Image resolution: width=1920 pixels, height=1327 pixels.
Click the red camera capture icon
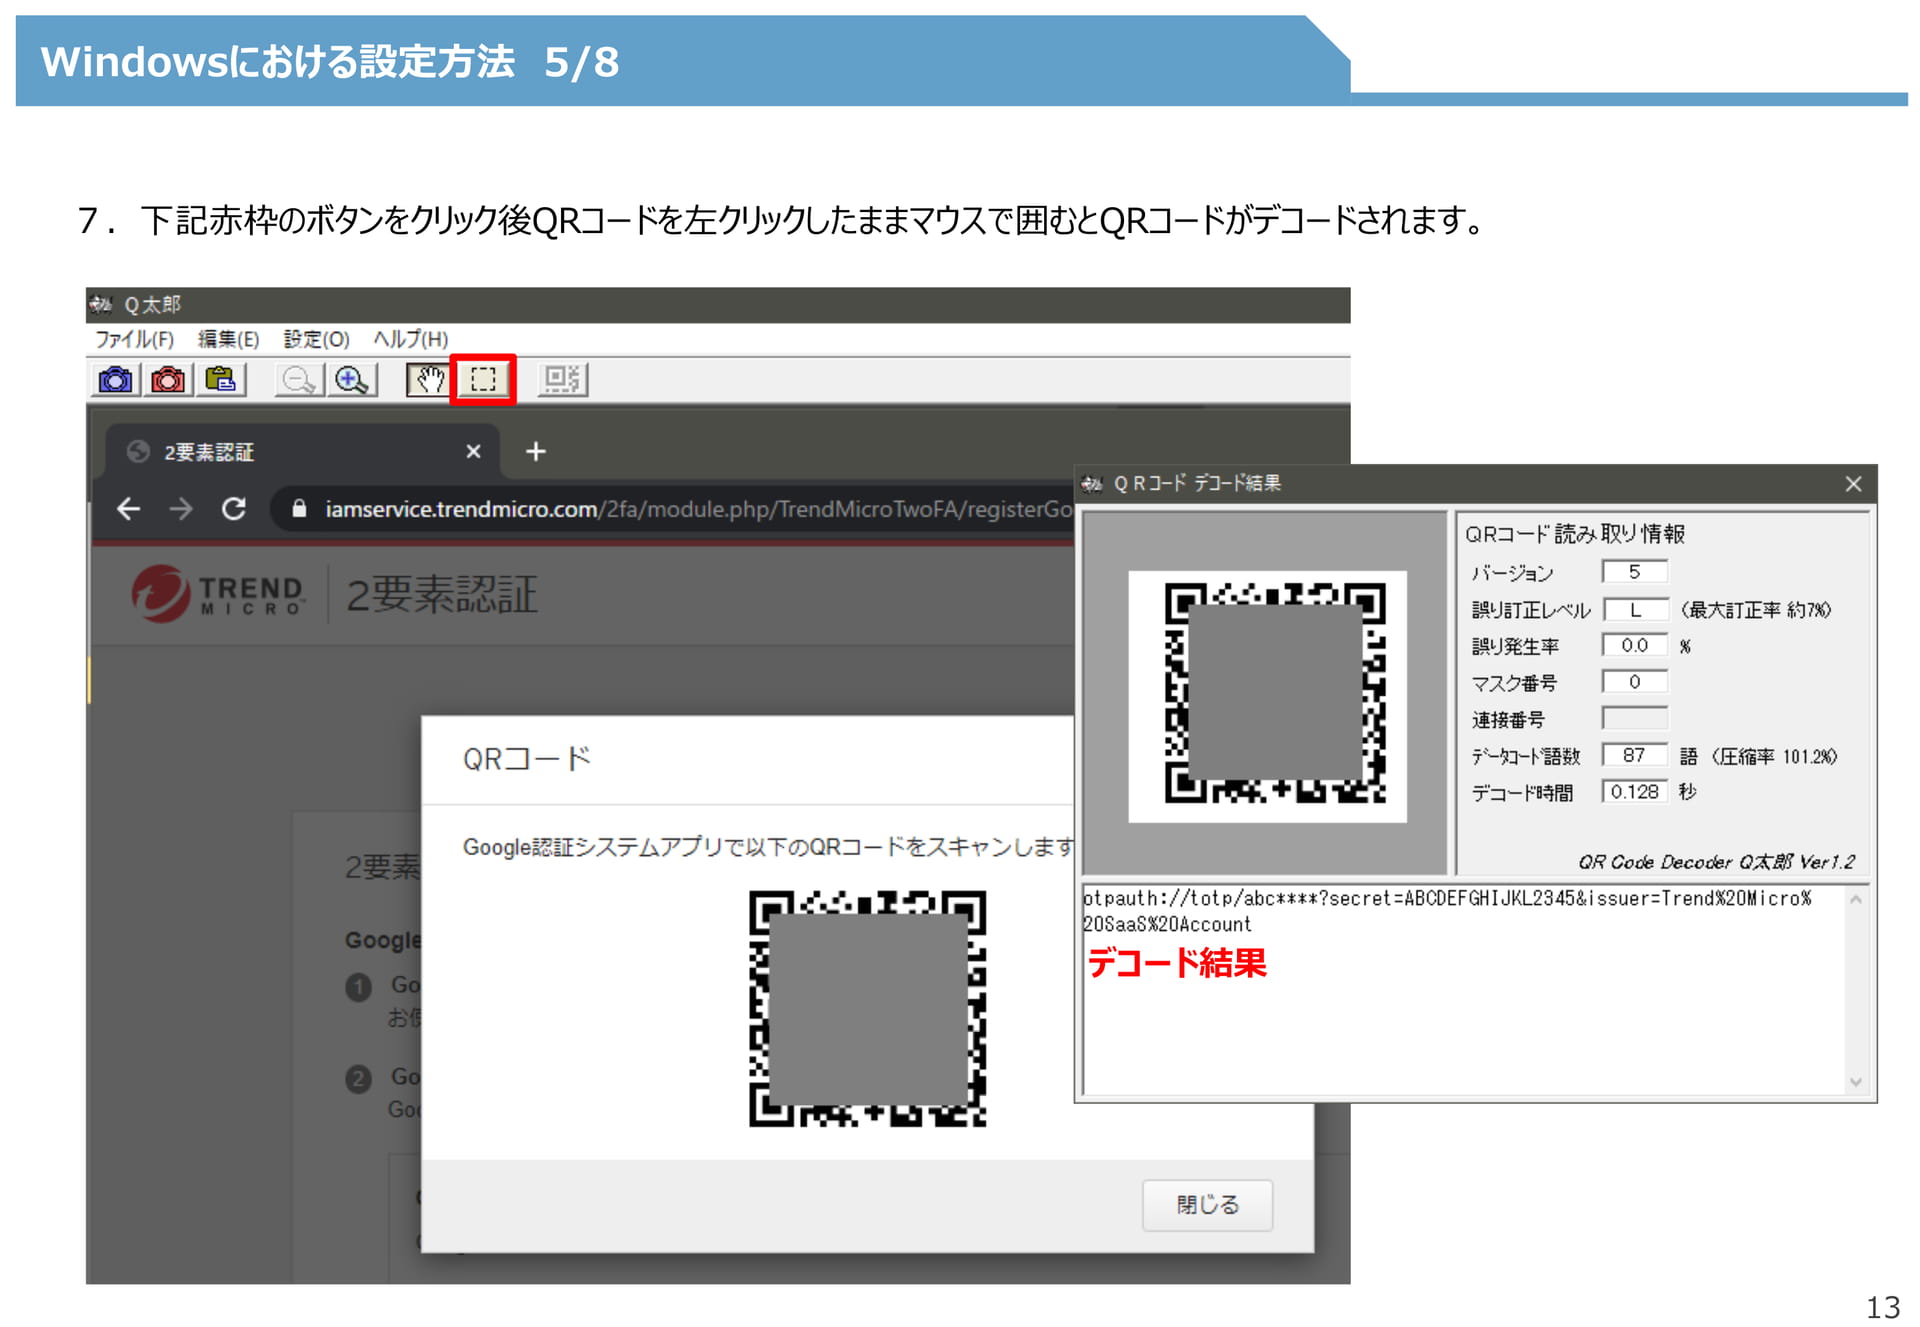(x=168, y=380)
